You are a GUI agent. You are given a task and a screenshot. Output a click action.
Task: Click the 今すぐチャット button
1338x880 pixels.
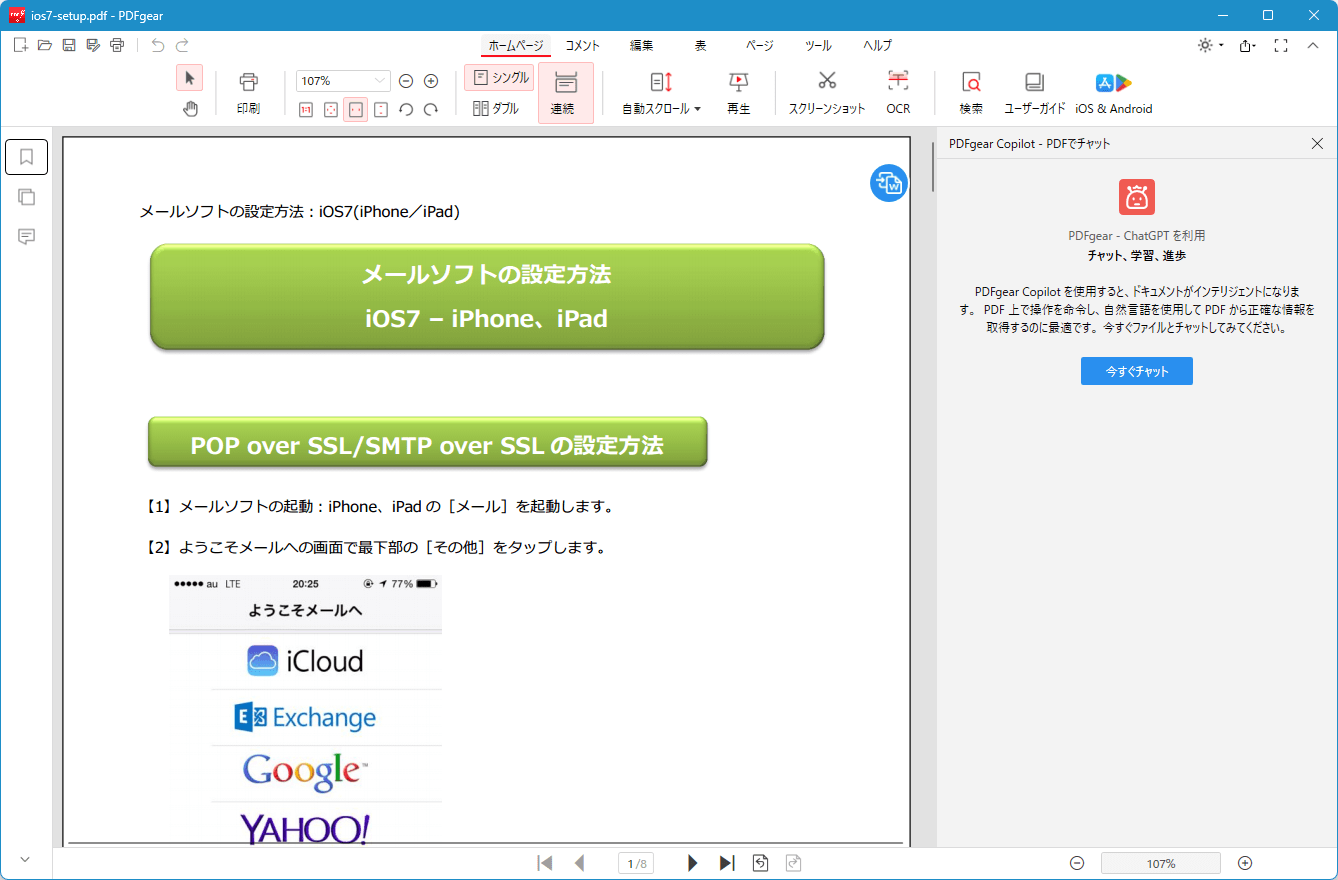click(1137, 371)
